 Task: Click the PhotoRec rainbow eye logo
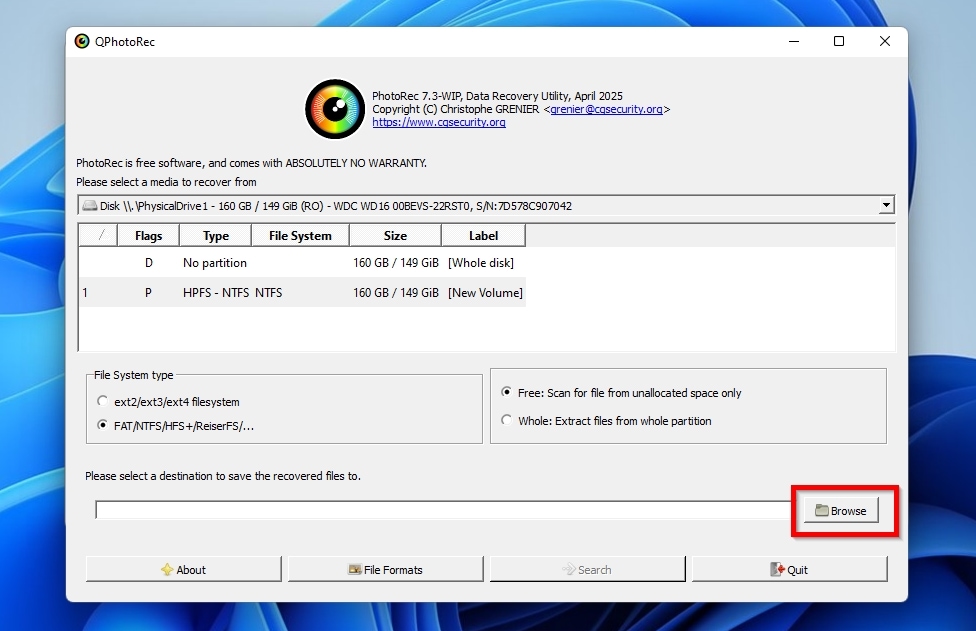(x=334, y=108)
